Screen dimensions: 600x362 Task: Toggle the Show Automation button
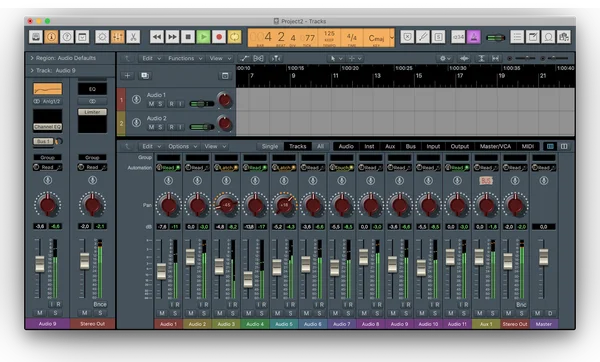pos(245,59)
